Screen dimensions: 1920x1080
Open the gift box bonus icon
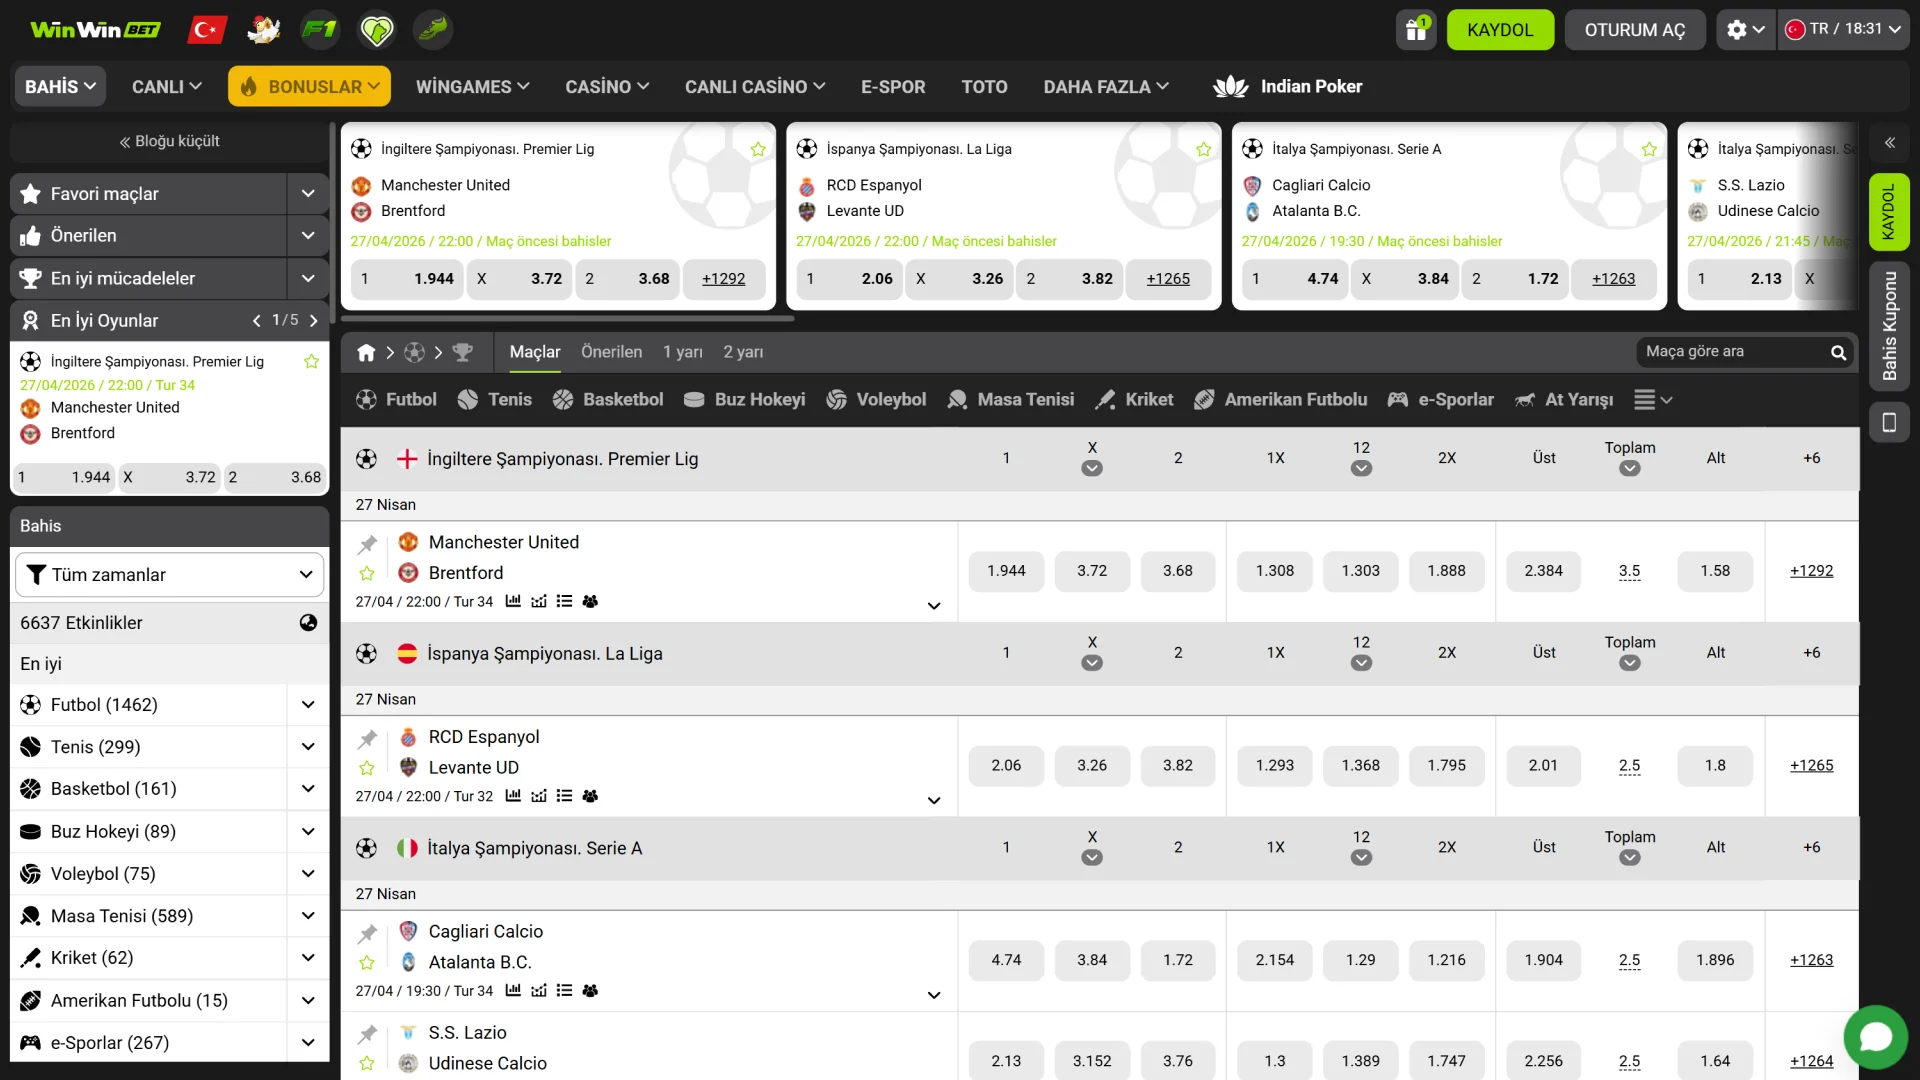[1416, 30]
